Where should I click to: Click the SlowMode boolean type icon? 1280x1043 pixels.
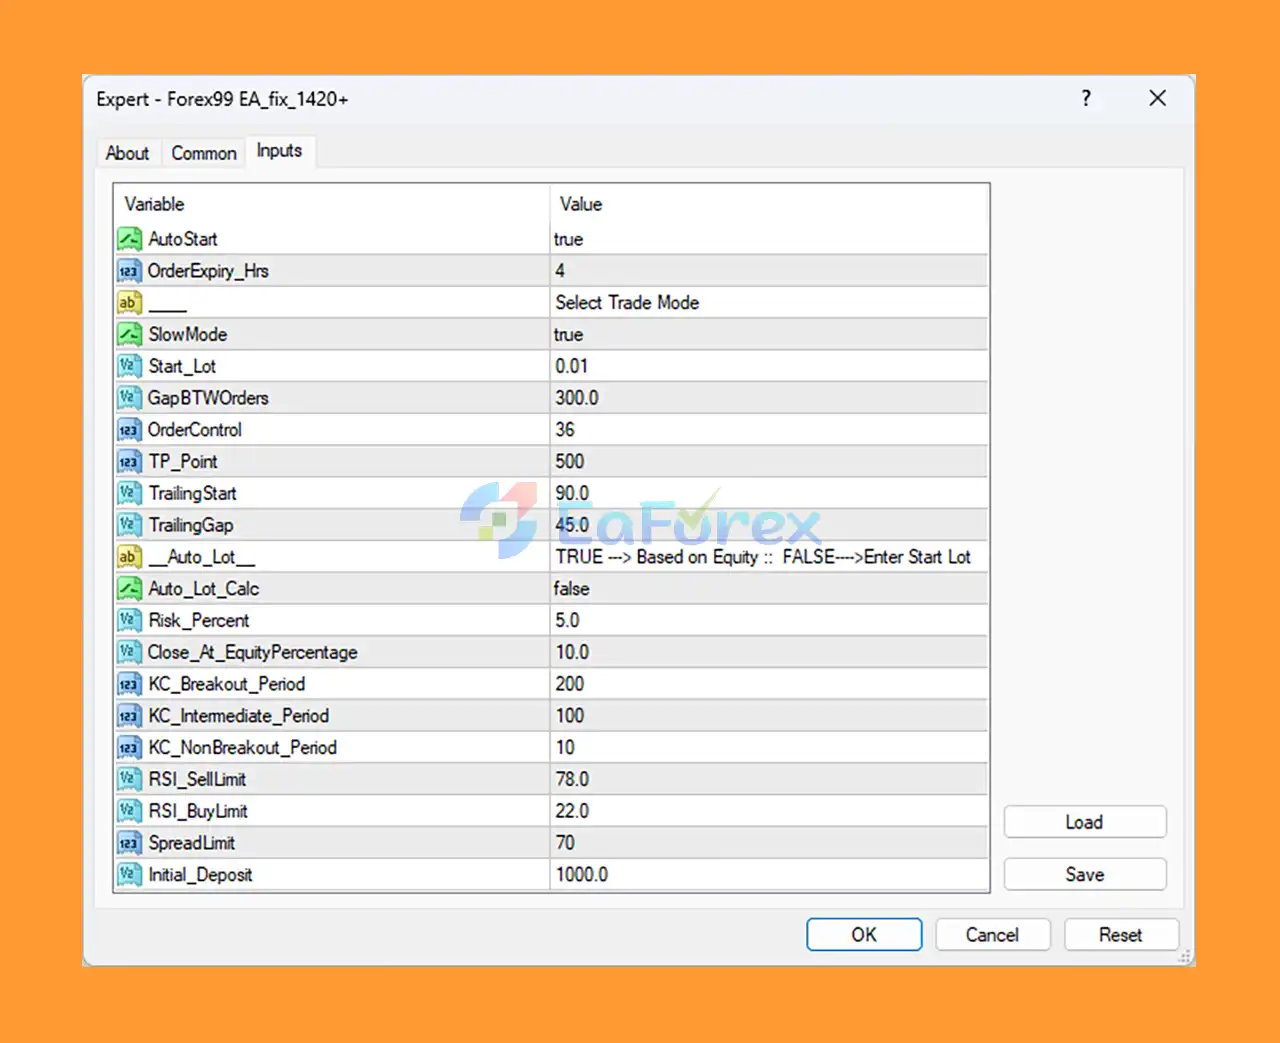tap(130, 334)
